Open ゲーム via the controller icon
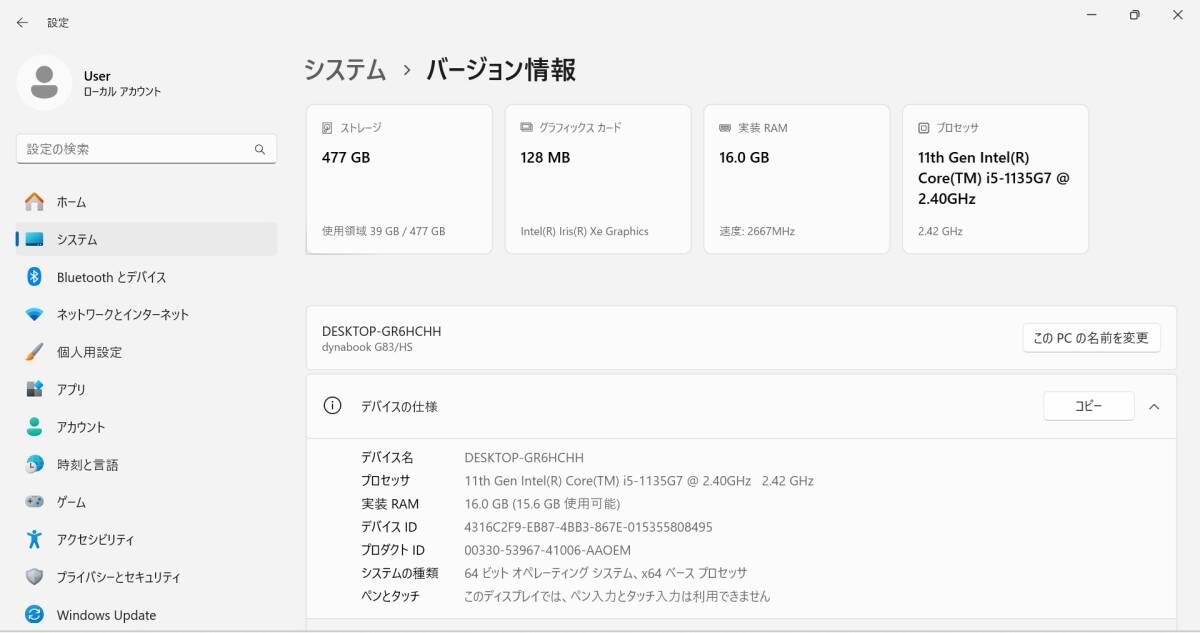The height and width of the screenshot is (633, 1200). (x=35, y=502)
